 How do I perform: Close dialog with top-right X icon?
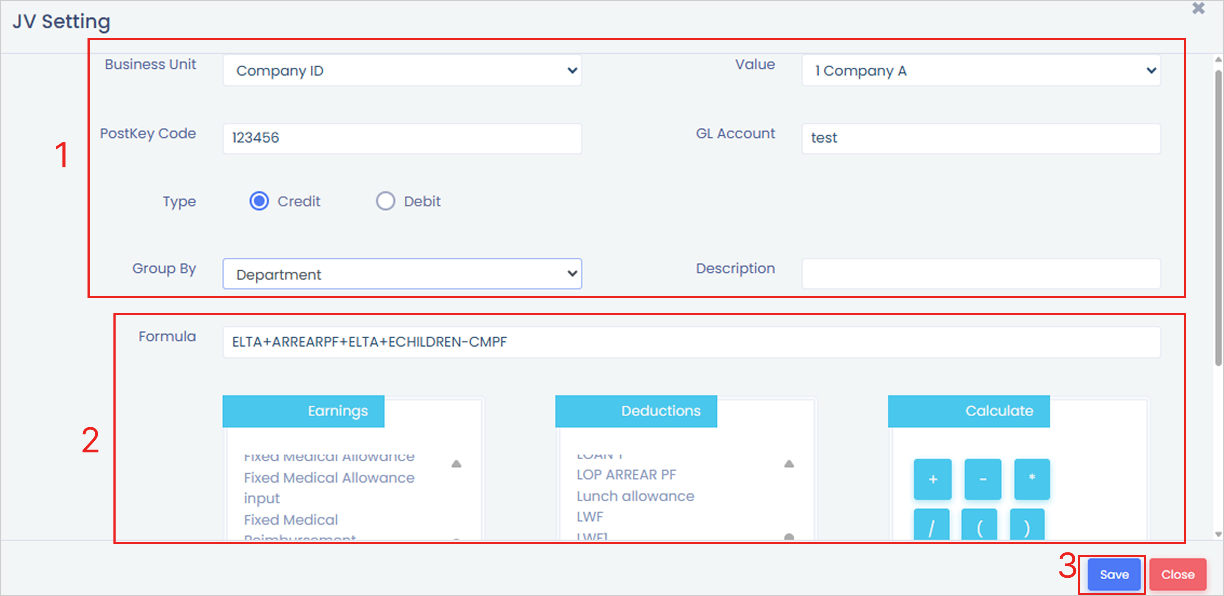point(1198,8)
